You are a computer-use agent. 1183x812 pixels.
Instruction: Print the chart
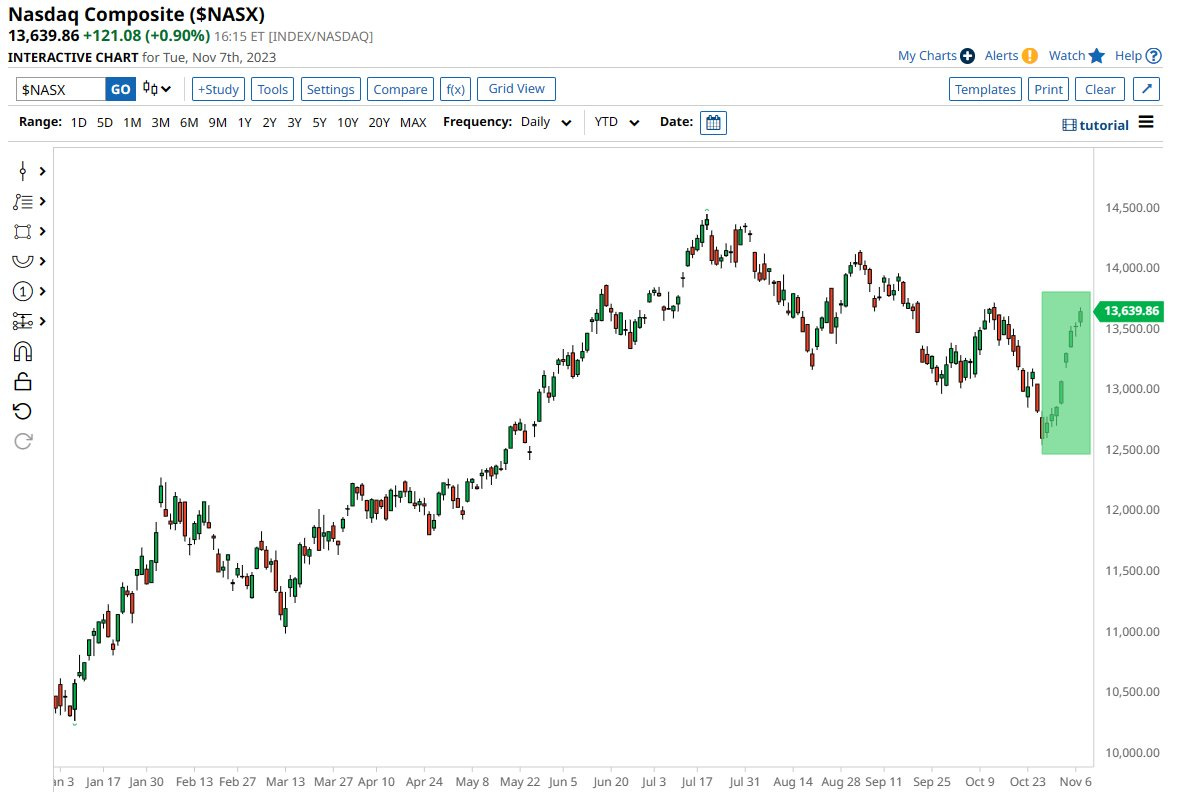coord(1048,89)
